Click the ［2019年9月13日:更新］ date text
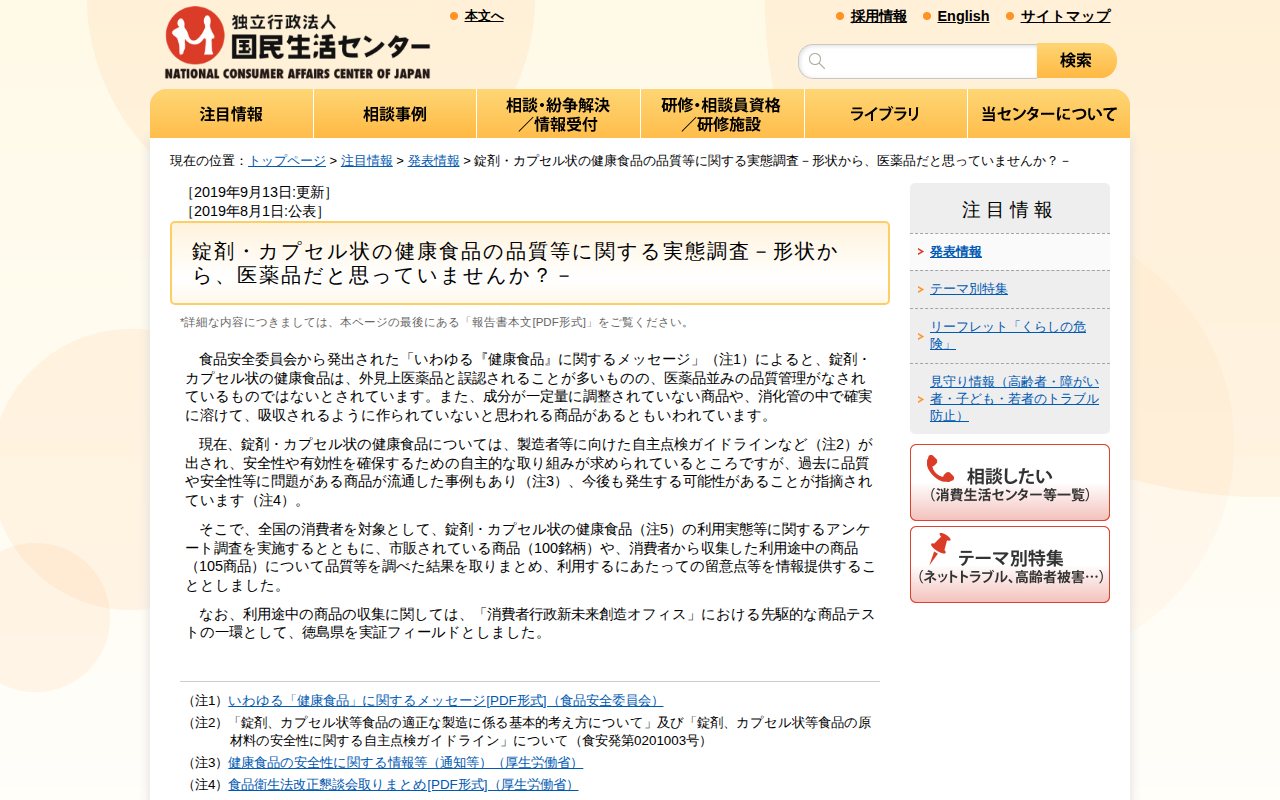Screen dimensions: 1280x800 (x=258, y=192)
